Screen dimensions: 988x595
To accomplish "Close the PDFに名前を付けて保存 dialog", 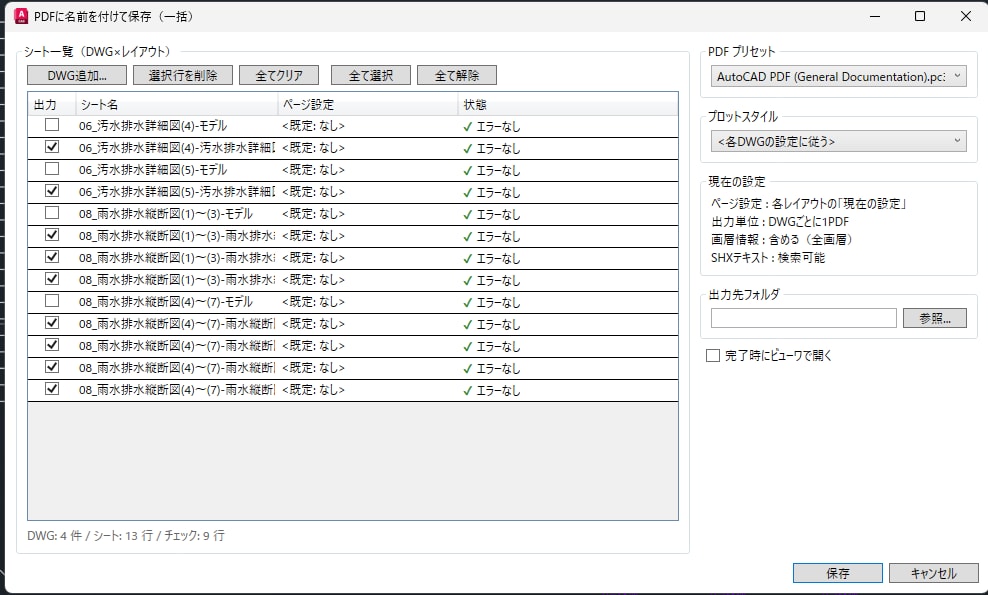I will pos(965,16).
